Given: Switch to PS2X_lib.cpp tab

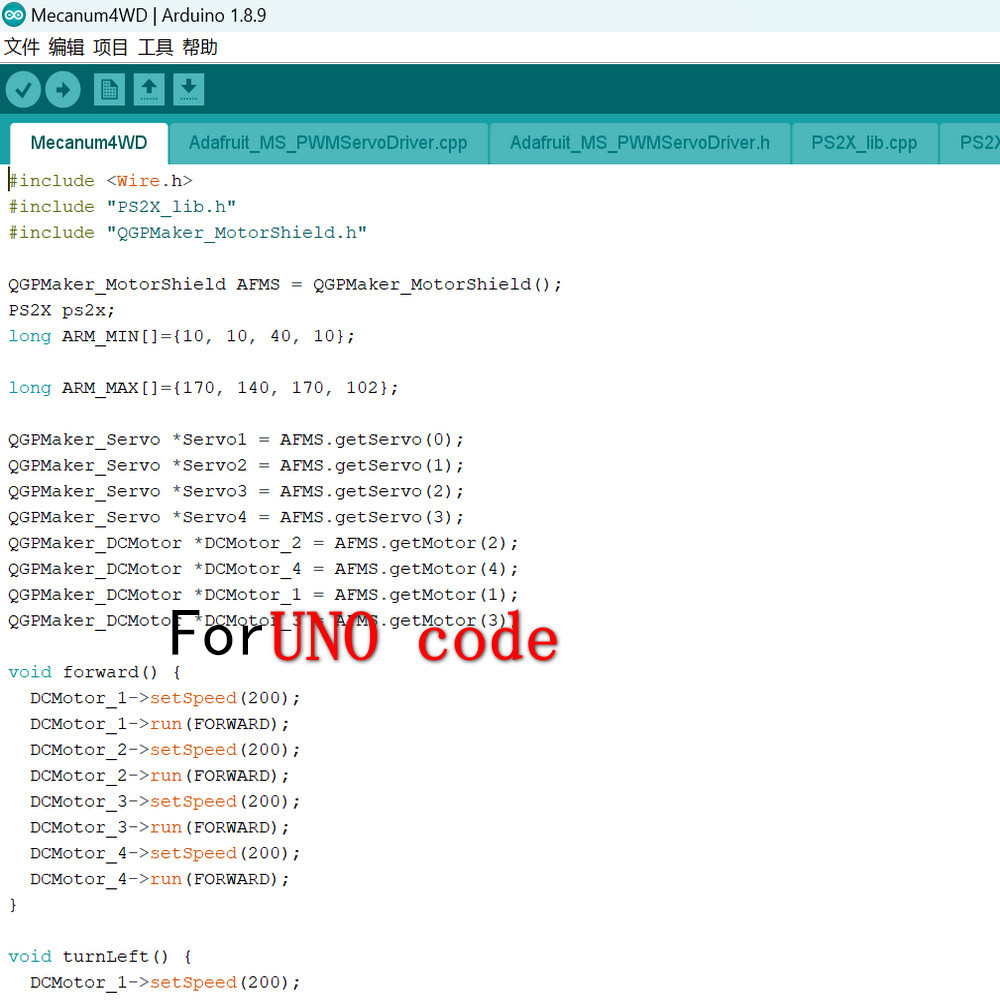Looking at the screenshot, I should pyautogui.click(x=864, y=143).
